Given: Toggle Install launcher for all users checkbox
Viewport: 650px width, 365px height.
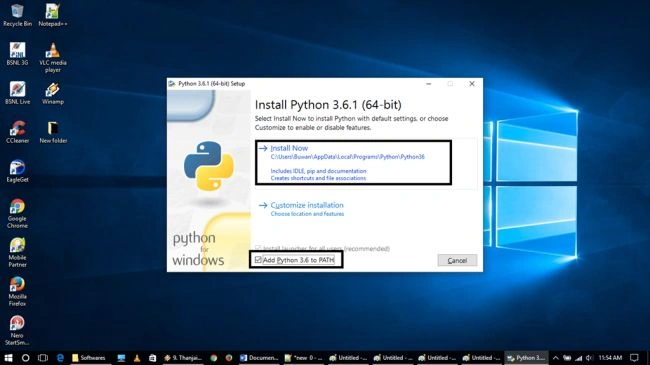Looking at the screenshot, I should (x=258, y=248).
